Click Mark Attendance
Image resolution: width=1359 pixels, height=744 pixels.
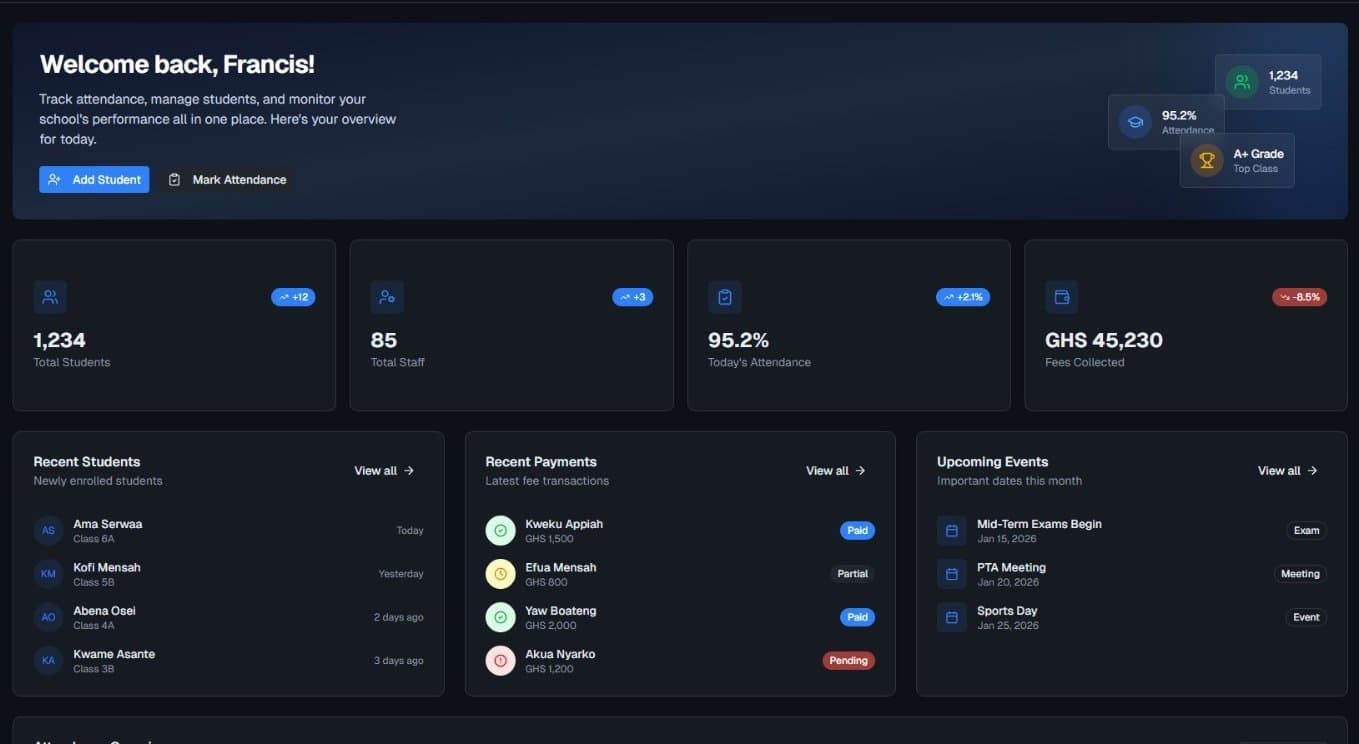click(x=227, y=179)
